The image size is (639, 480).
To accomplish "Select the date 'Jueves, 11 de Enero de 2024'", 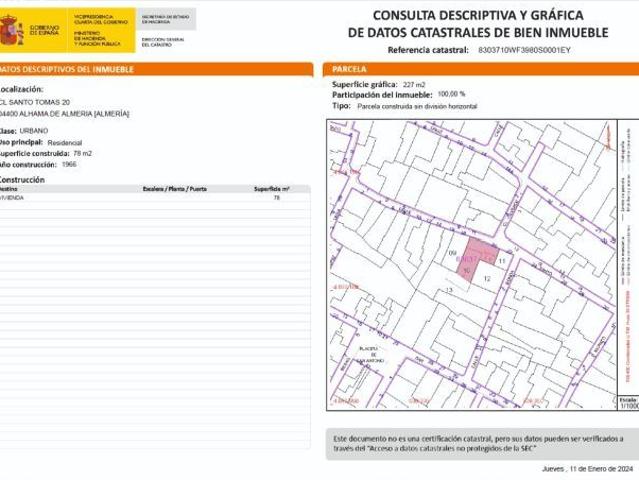I will pyautogui.click(x=588, y=469).
